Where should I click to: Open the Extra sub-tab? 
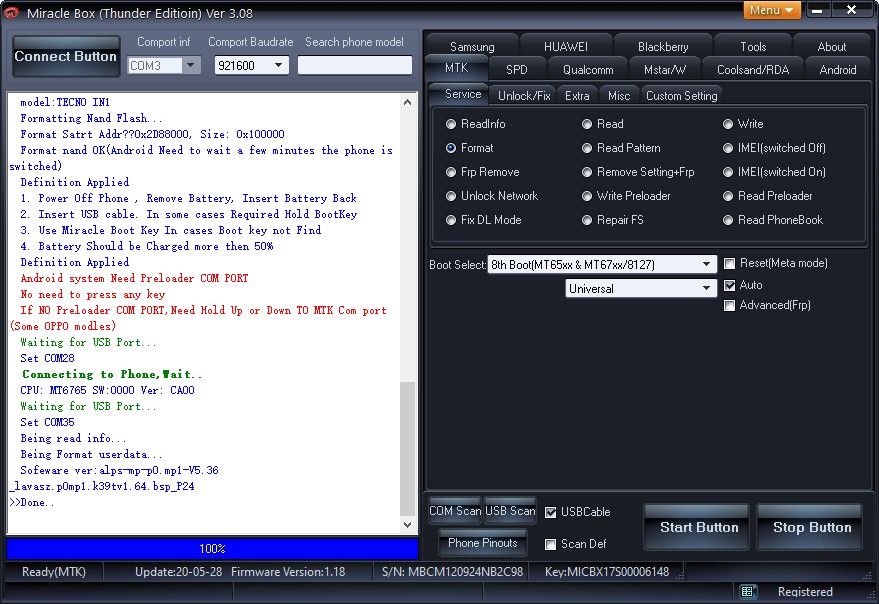577,95
